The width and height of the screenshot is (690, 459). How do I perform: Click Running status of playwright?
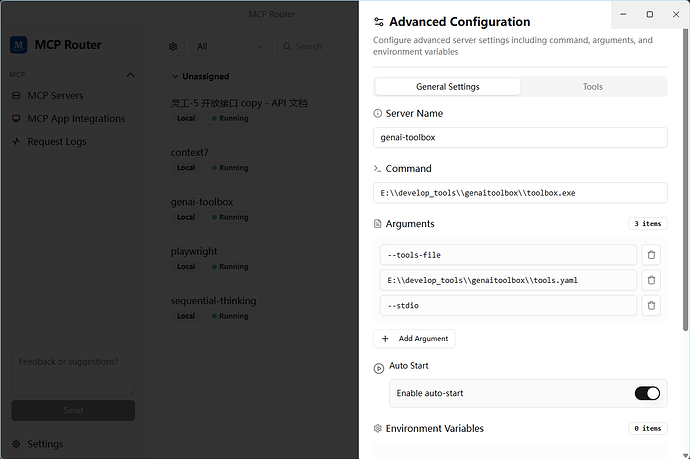coord(230,267)
